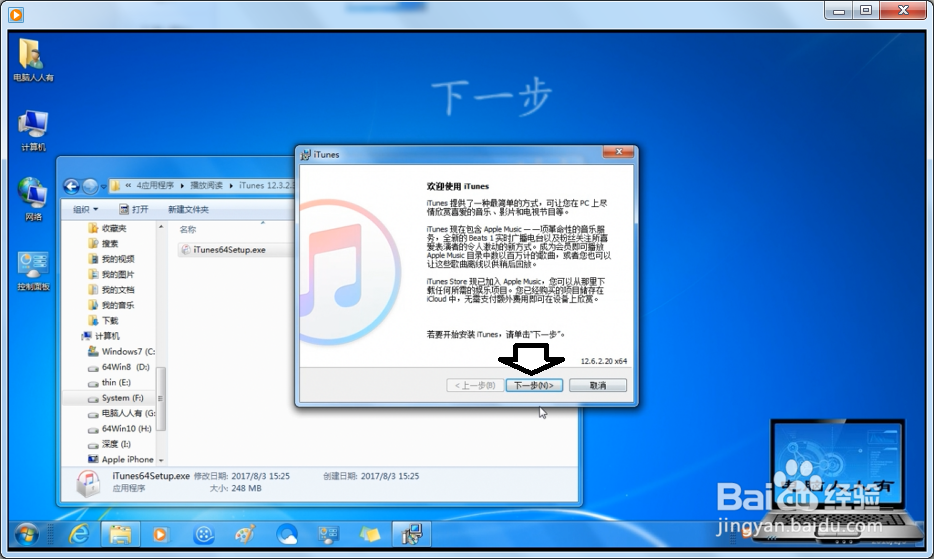Open the blue cloud browser taskbar icon
Image resolution: width=934 pixels, height=559 pixels.
(x=287, y=534)
